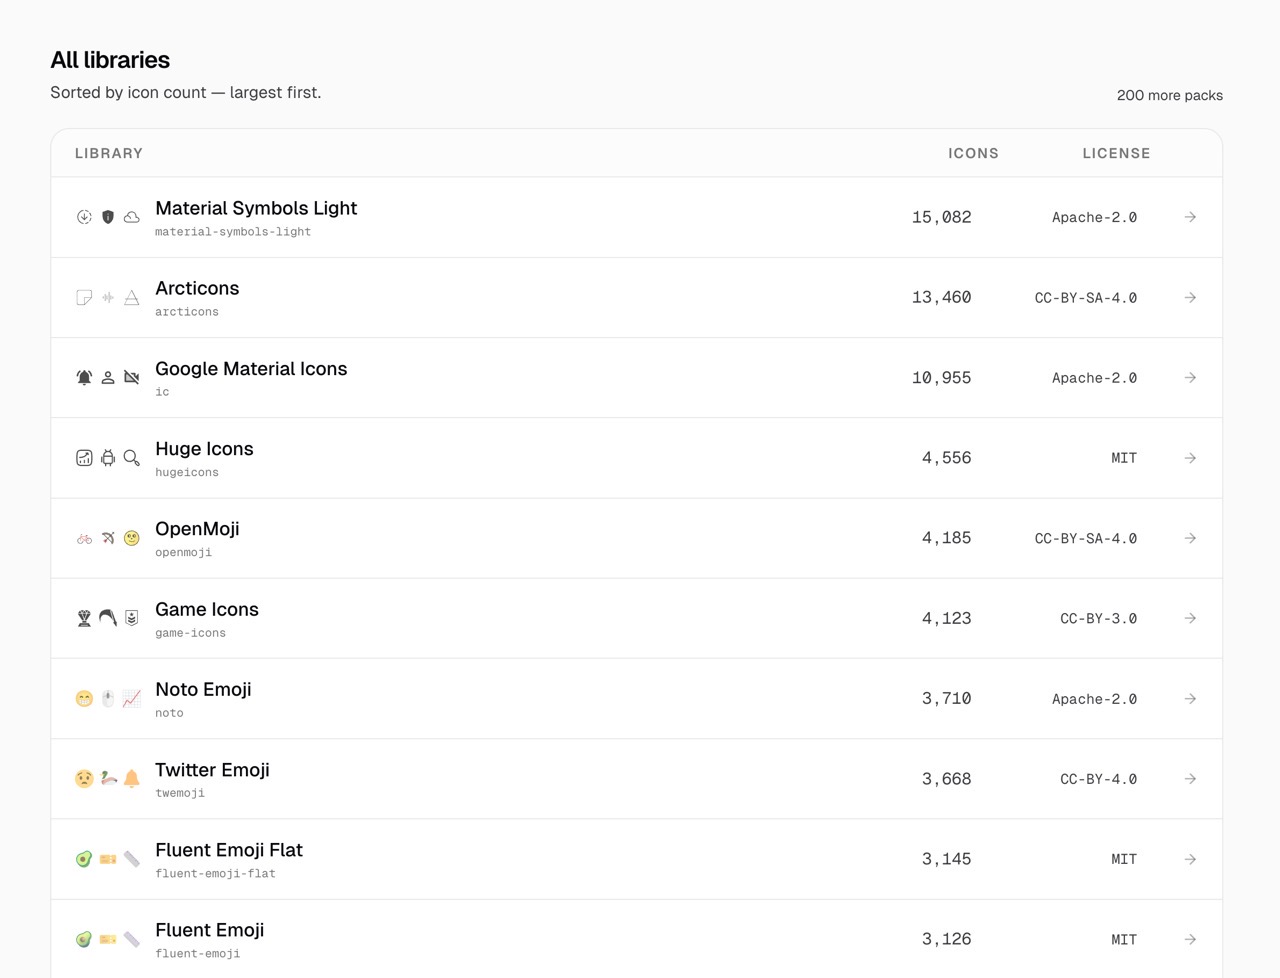
Task: Click the computer mouse emoji in Noto Emoji row
Action: click(x=108, y=699)
